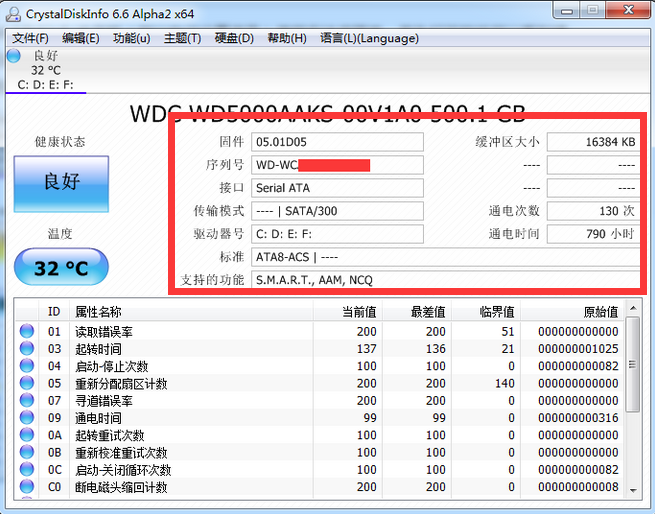Click the 原始值 column header
The image size is (655, 514).
point(572,312)
